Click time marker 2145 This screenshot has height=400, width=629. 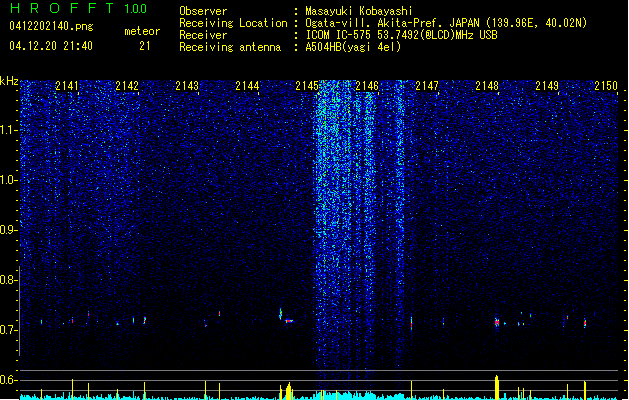click(307, 86)
